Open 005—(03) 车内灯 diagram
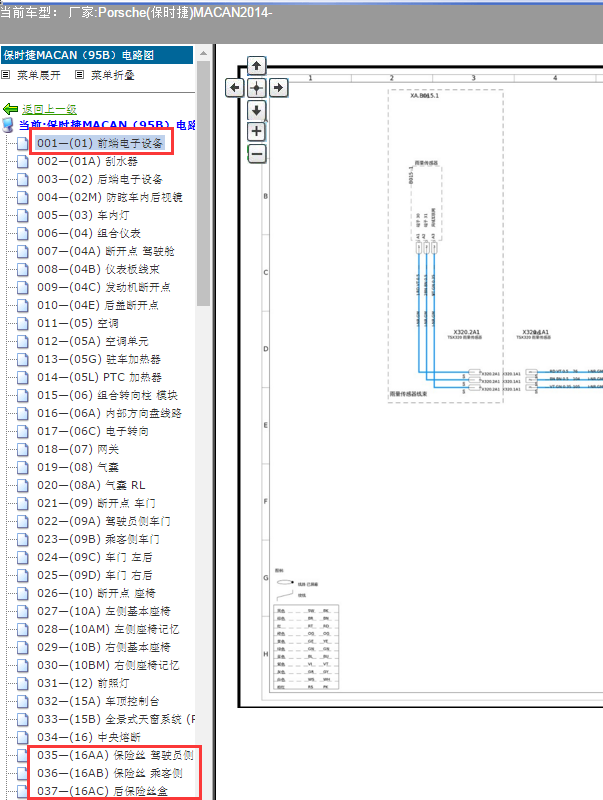 (x=83, y=215)
